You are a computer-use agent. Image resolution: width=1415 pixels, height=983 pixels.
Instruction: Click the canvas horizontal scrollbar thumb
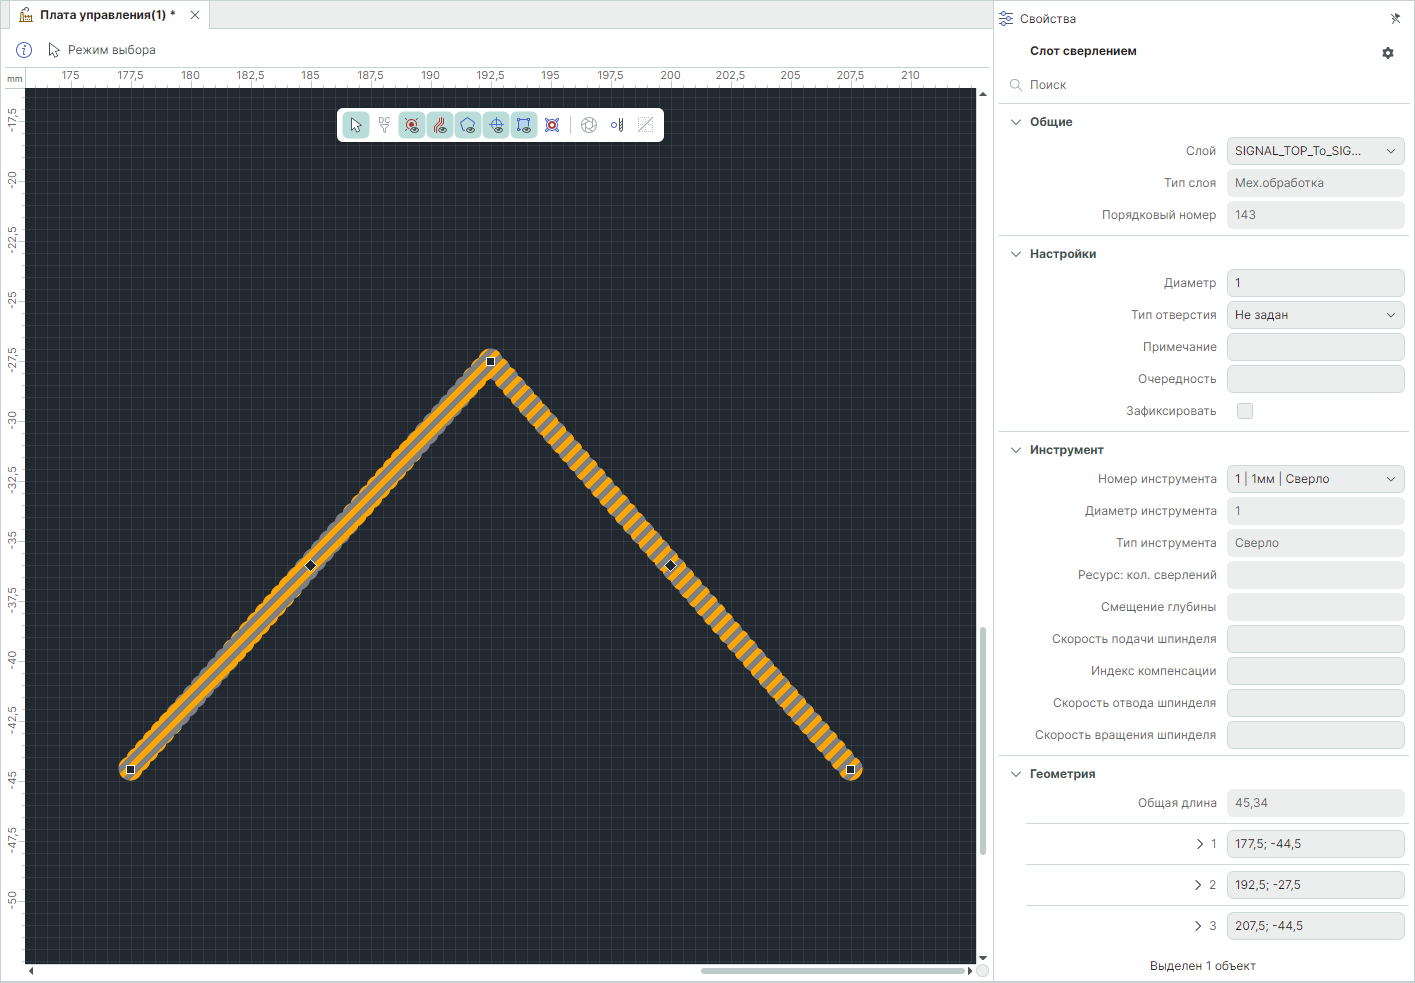tap(833, 971)
